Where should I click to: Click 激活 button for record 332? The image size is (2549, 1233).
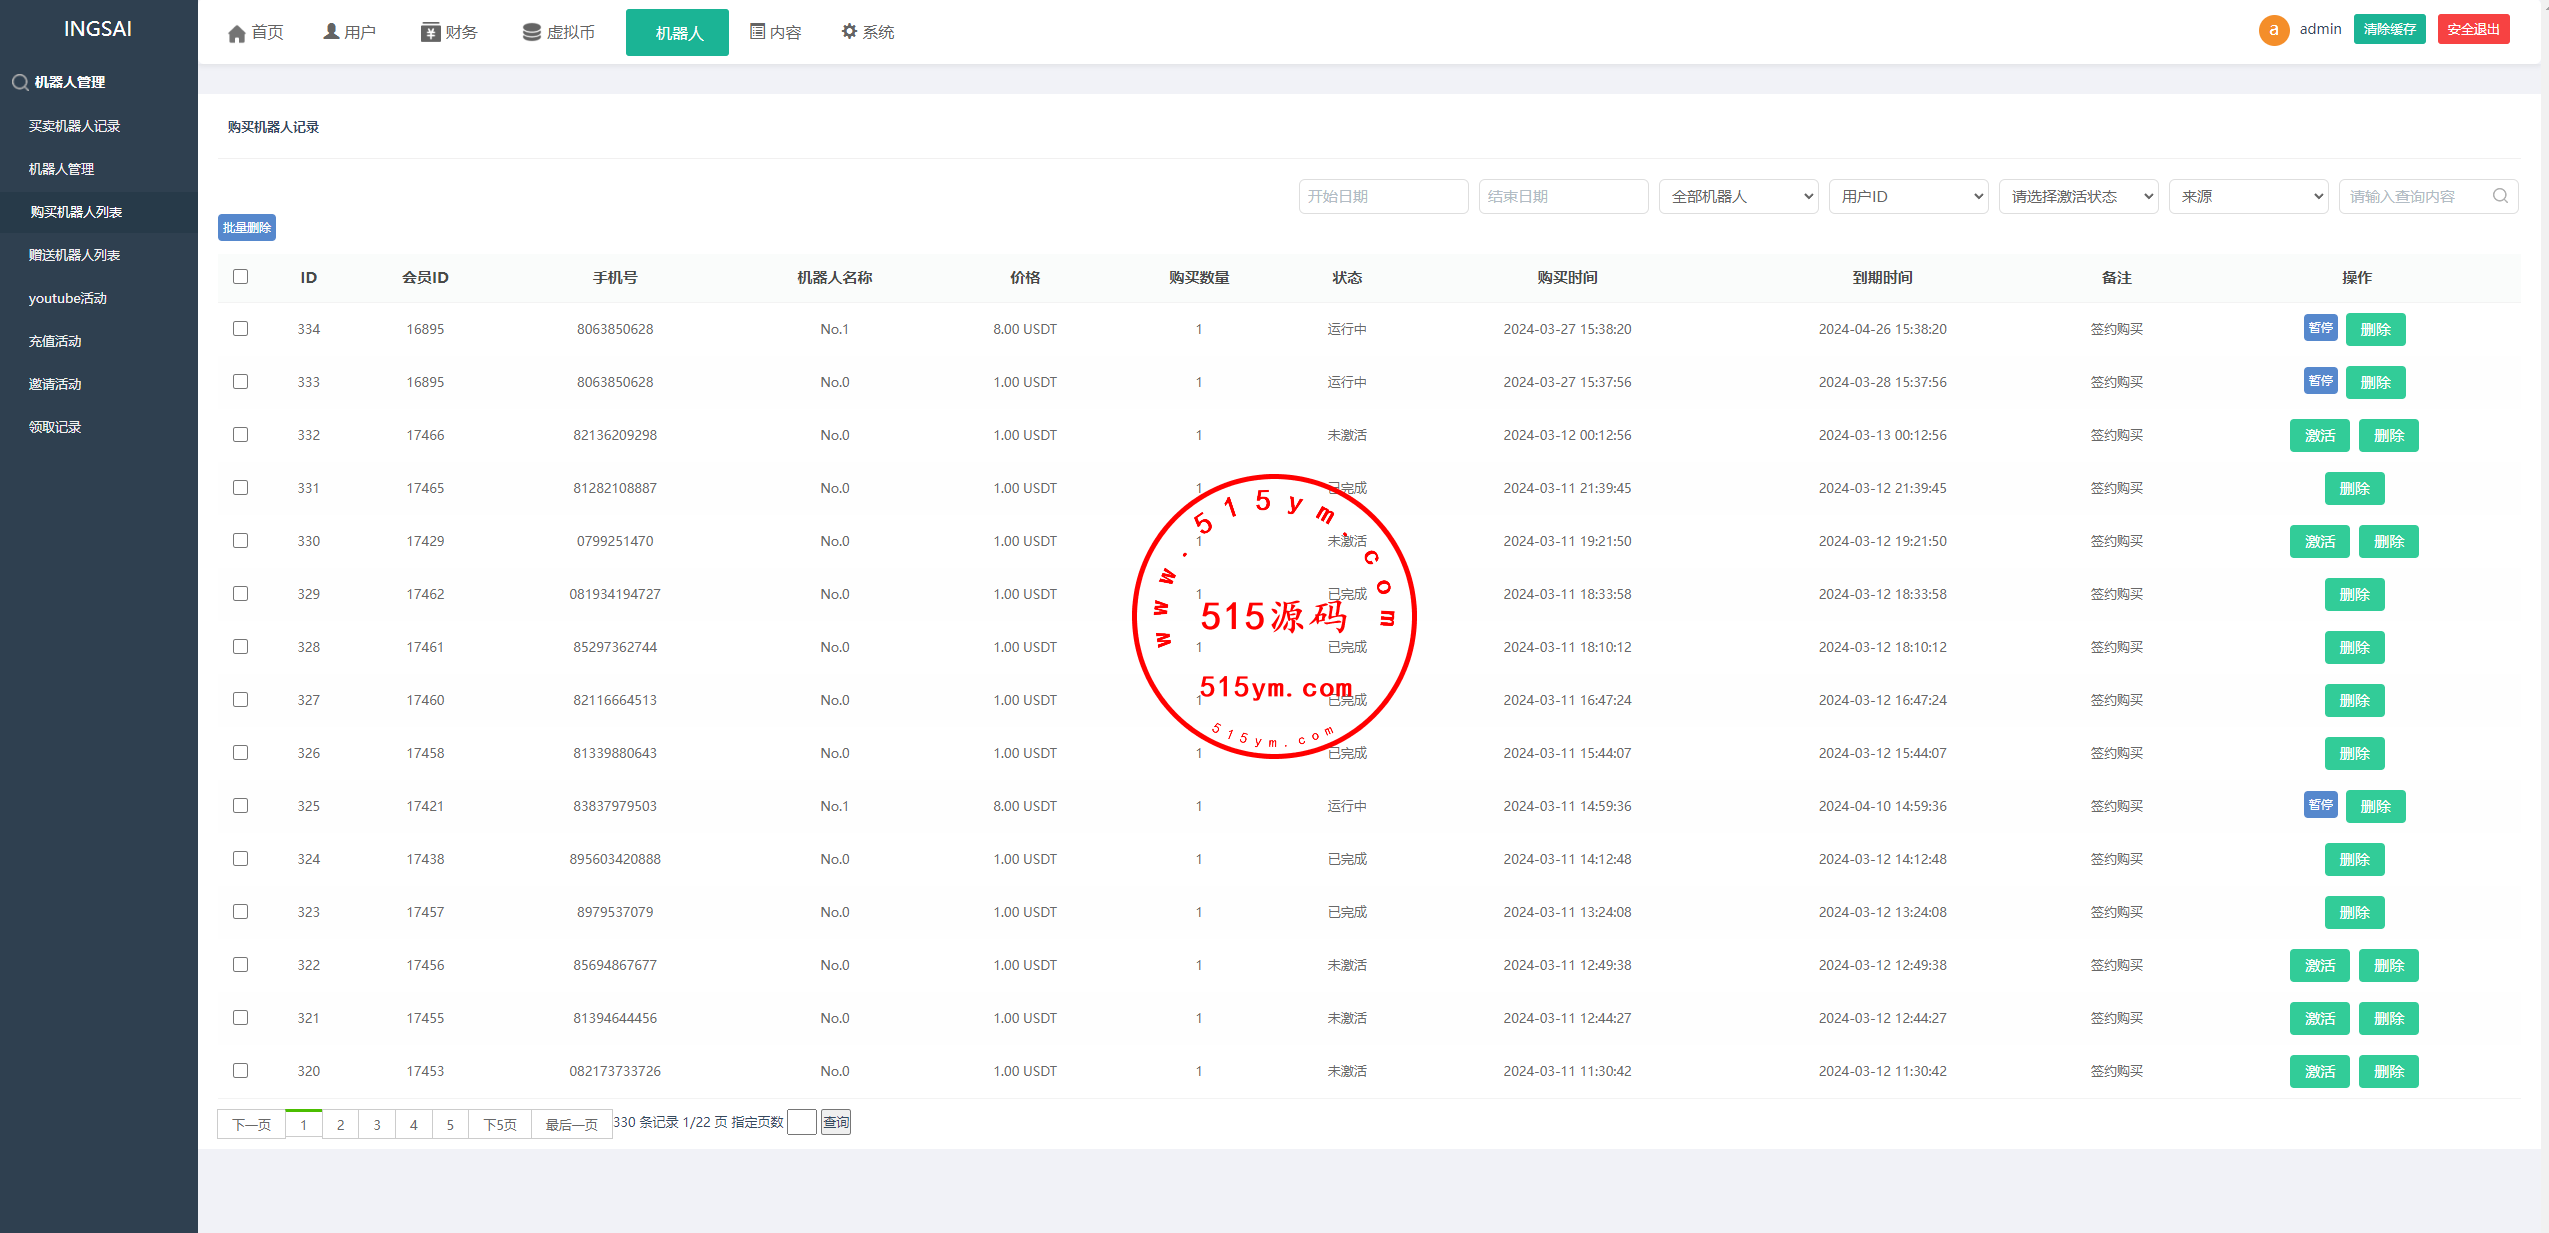point(2319,436)
